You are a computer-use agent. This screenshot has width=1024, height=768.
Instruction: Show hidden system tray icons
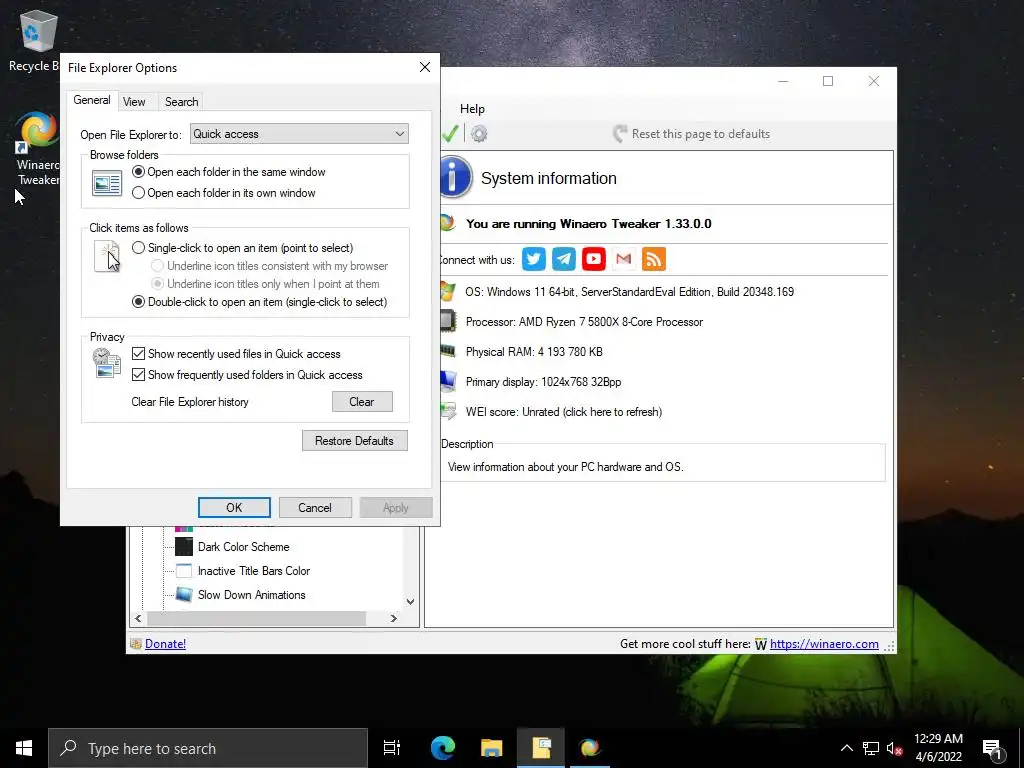point(846,748)
